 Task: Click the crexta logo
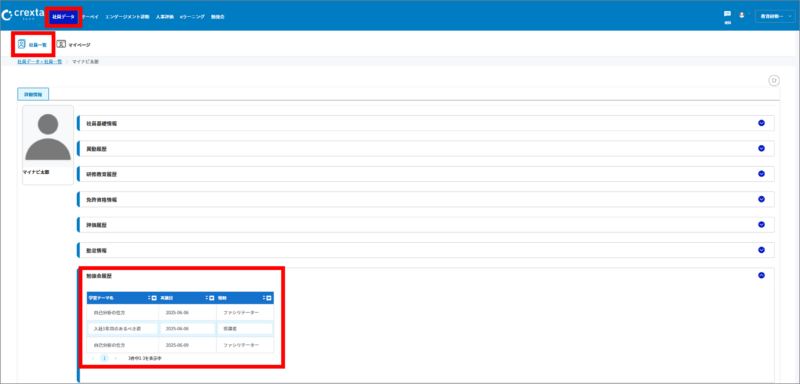coord(22,15)
